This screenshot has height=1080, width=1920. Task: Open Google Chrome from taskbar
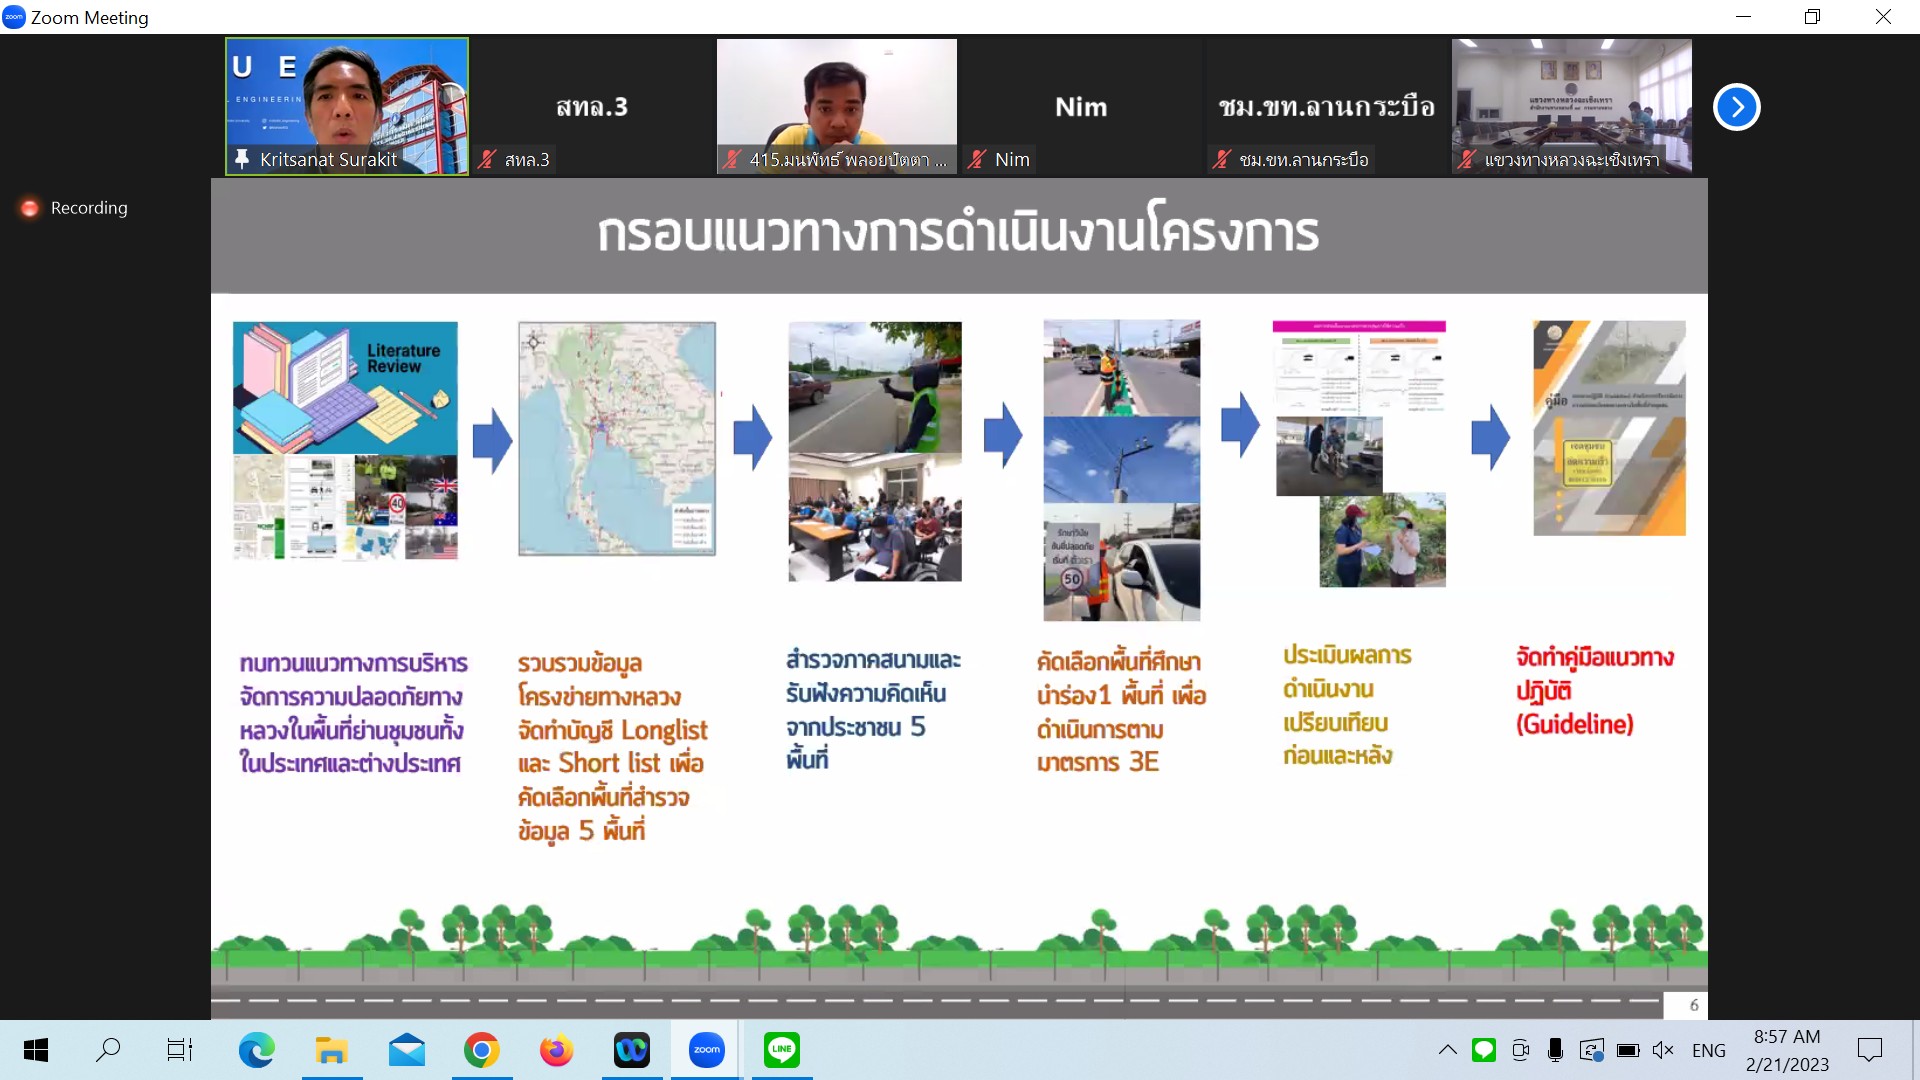[x=481, y=1050]
